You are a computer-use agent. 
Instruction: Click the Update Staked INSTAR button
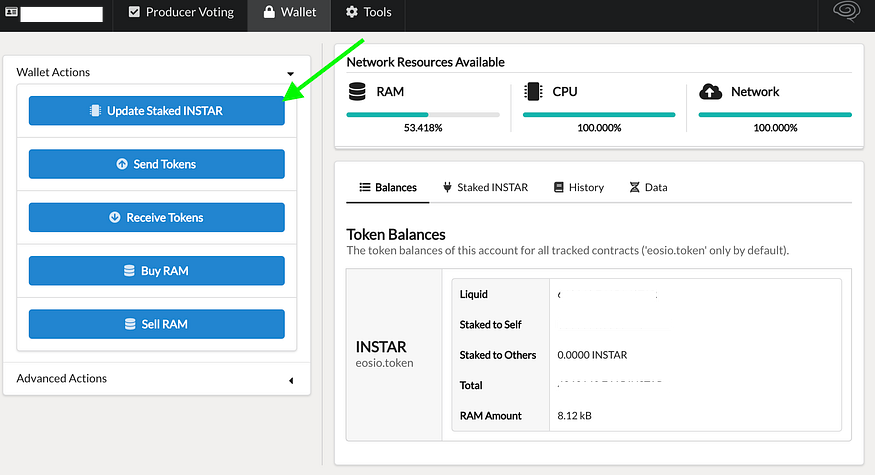(157, 111)
